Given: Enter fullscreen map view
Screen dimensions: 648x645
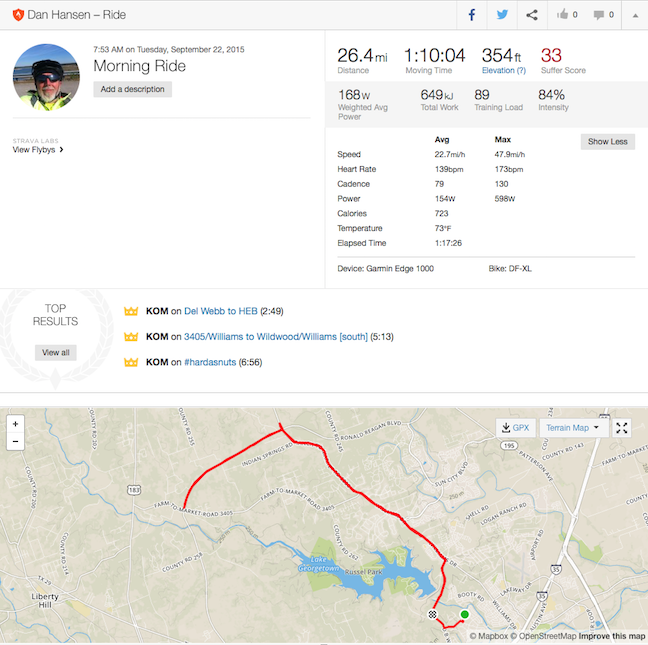Looking at the screenshot, I should pos(622,428).
